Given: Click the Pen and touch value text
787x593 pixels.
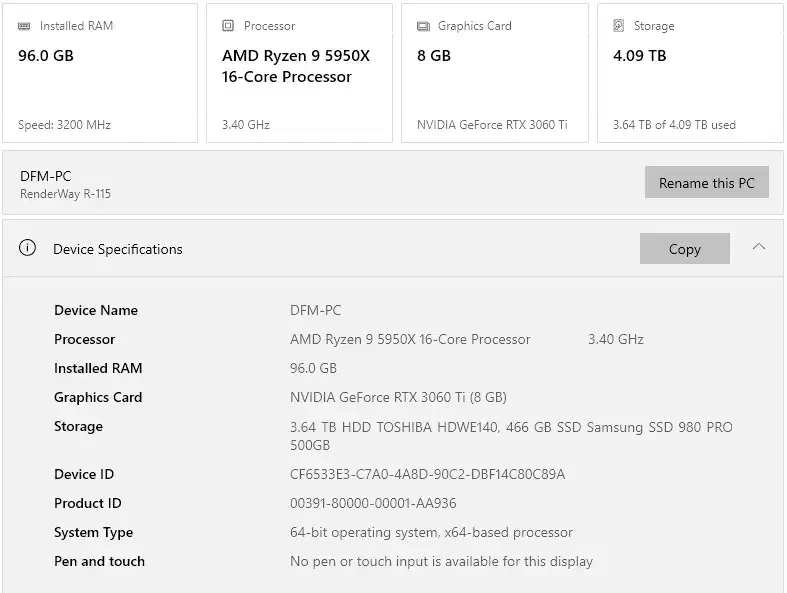Looking at the screenshot, I should tap(441, 561).
